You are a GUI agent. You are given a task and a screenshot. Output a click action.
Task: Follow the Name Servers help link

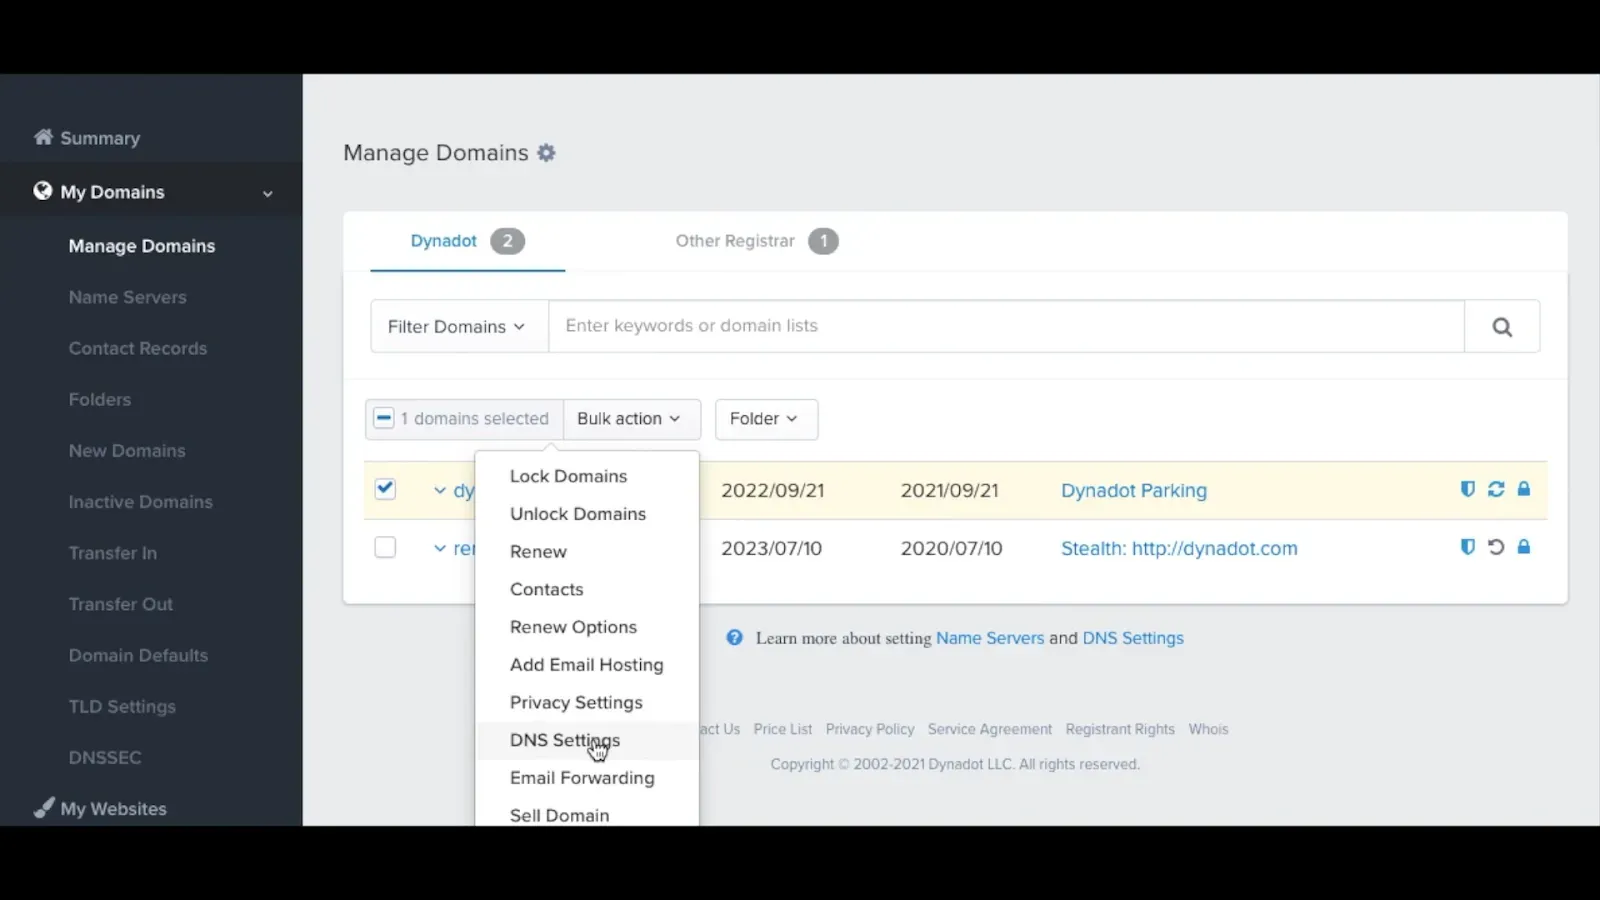[x=990, y=638]
